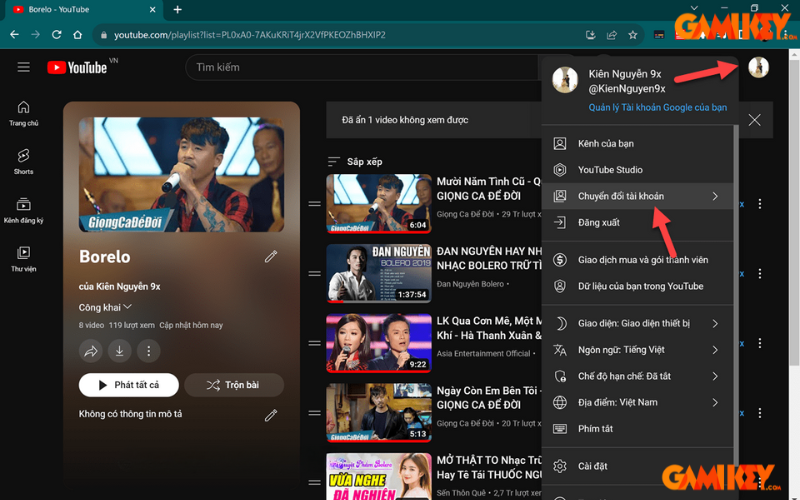Open YouTube Studio from account menu
This screenshot has width=800, height=500.
(637, 170)
